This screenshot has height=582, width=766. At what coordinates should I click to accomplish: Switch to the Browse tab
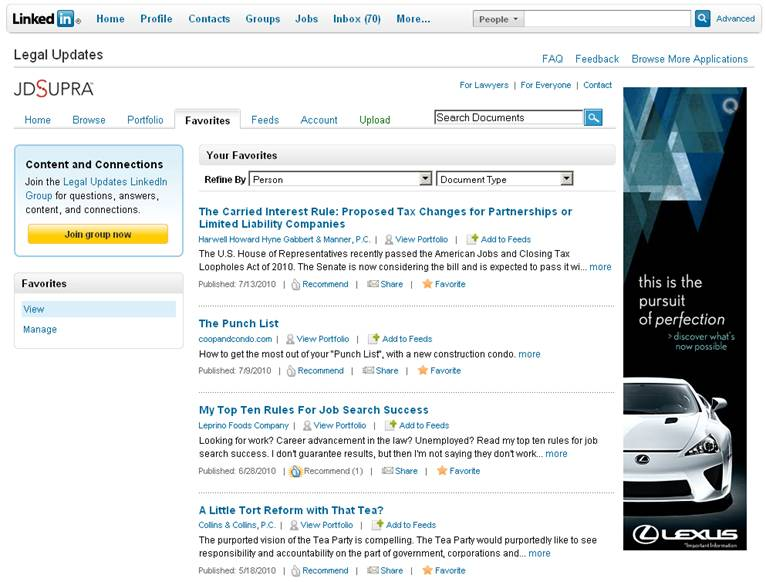[x=89, y=120]
